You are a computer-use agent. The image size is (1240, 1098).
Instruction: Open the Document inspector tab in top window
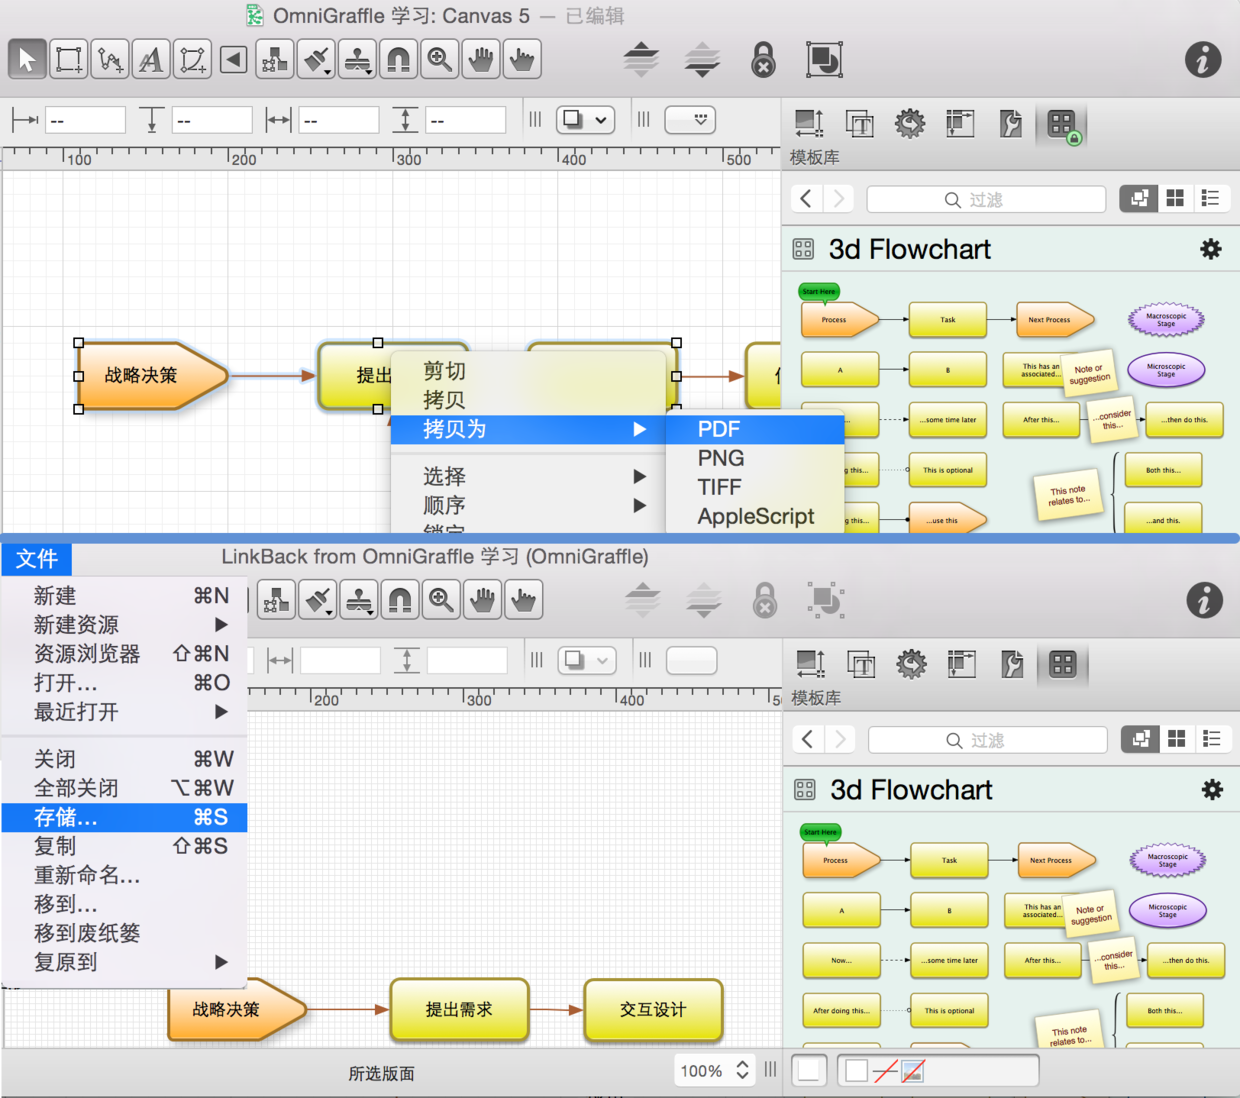coord(1011,123)
